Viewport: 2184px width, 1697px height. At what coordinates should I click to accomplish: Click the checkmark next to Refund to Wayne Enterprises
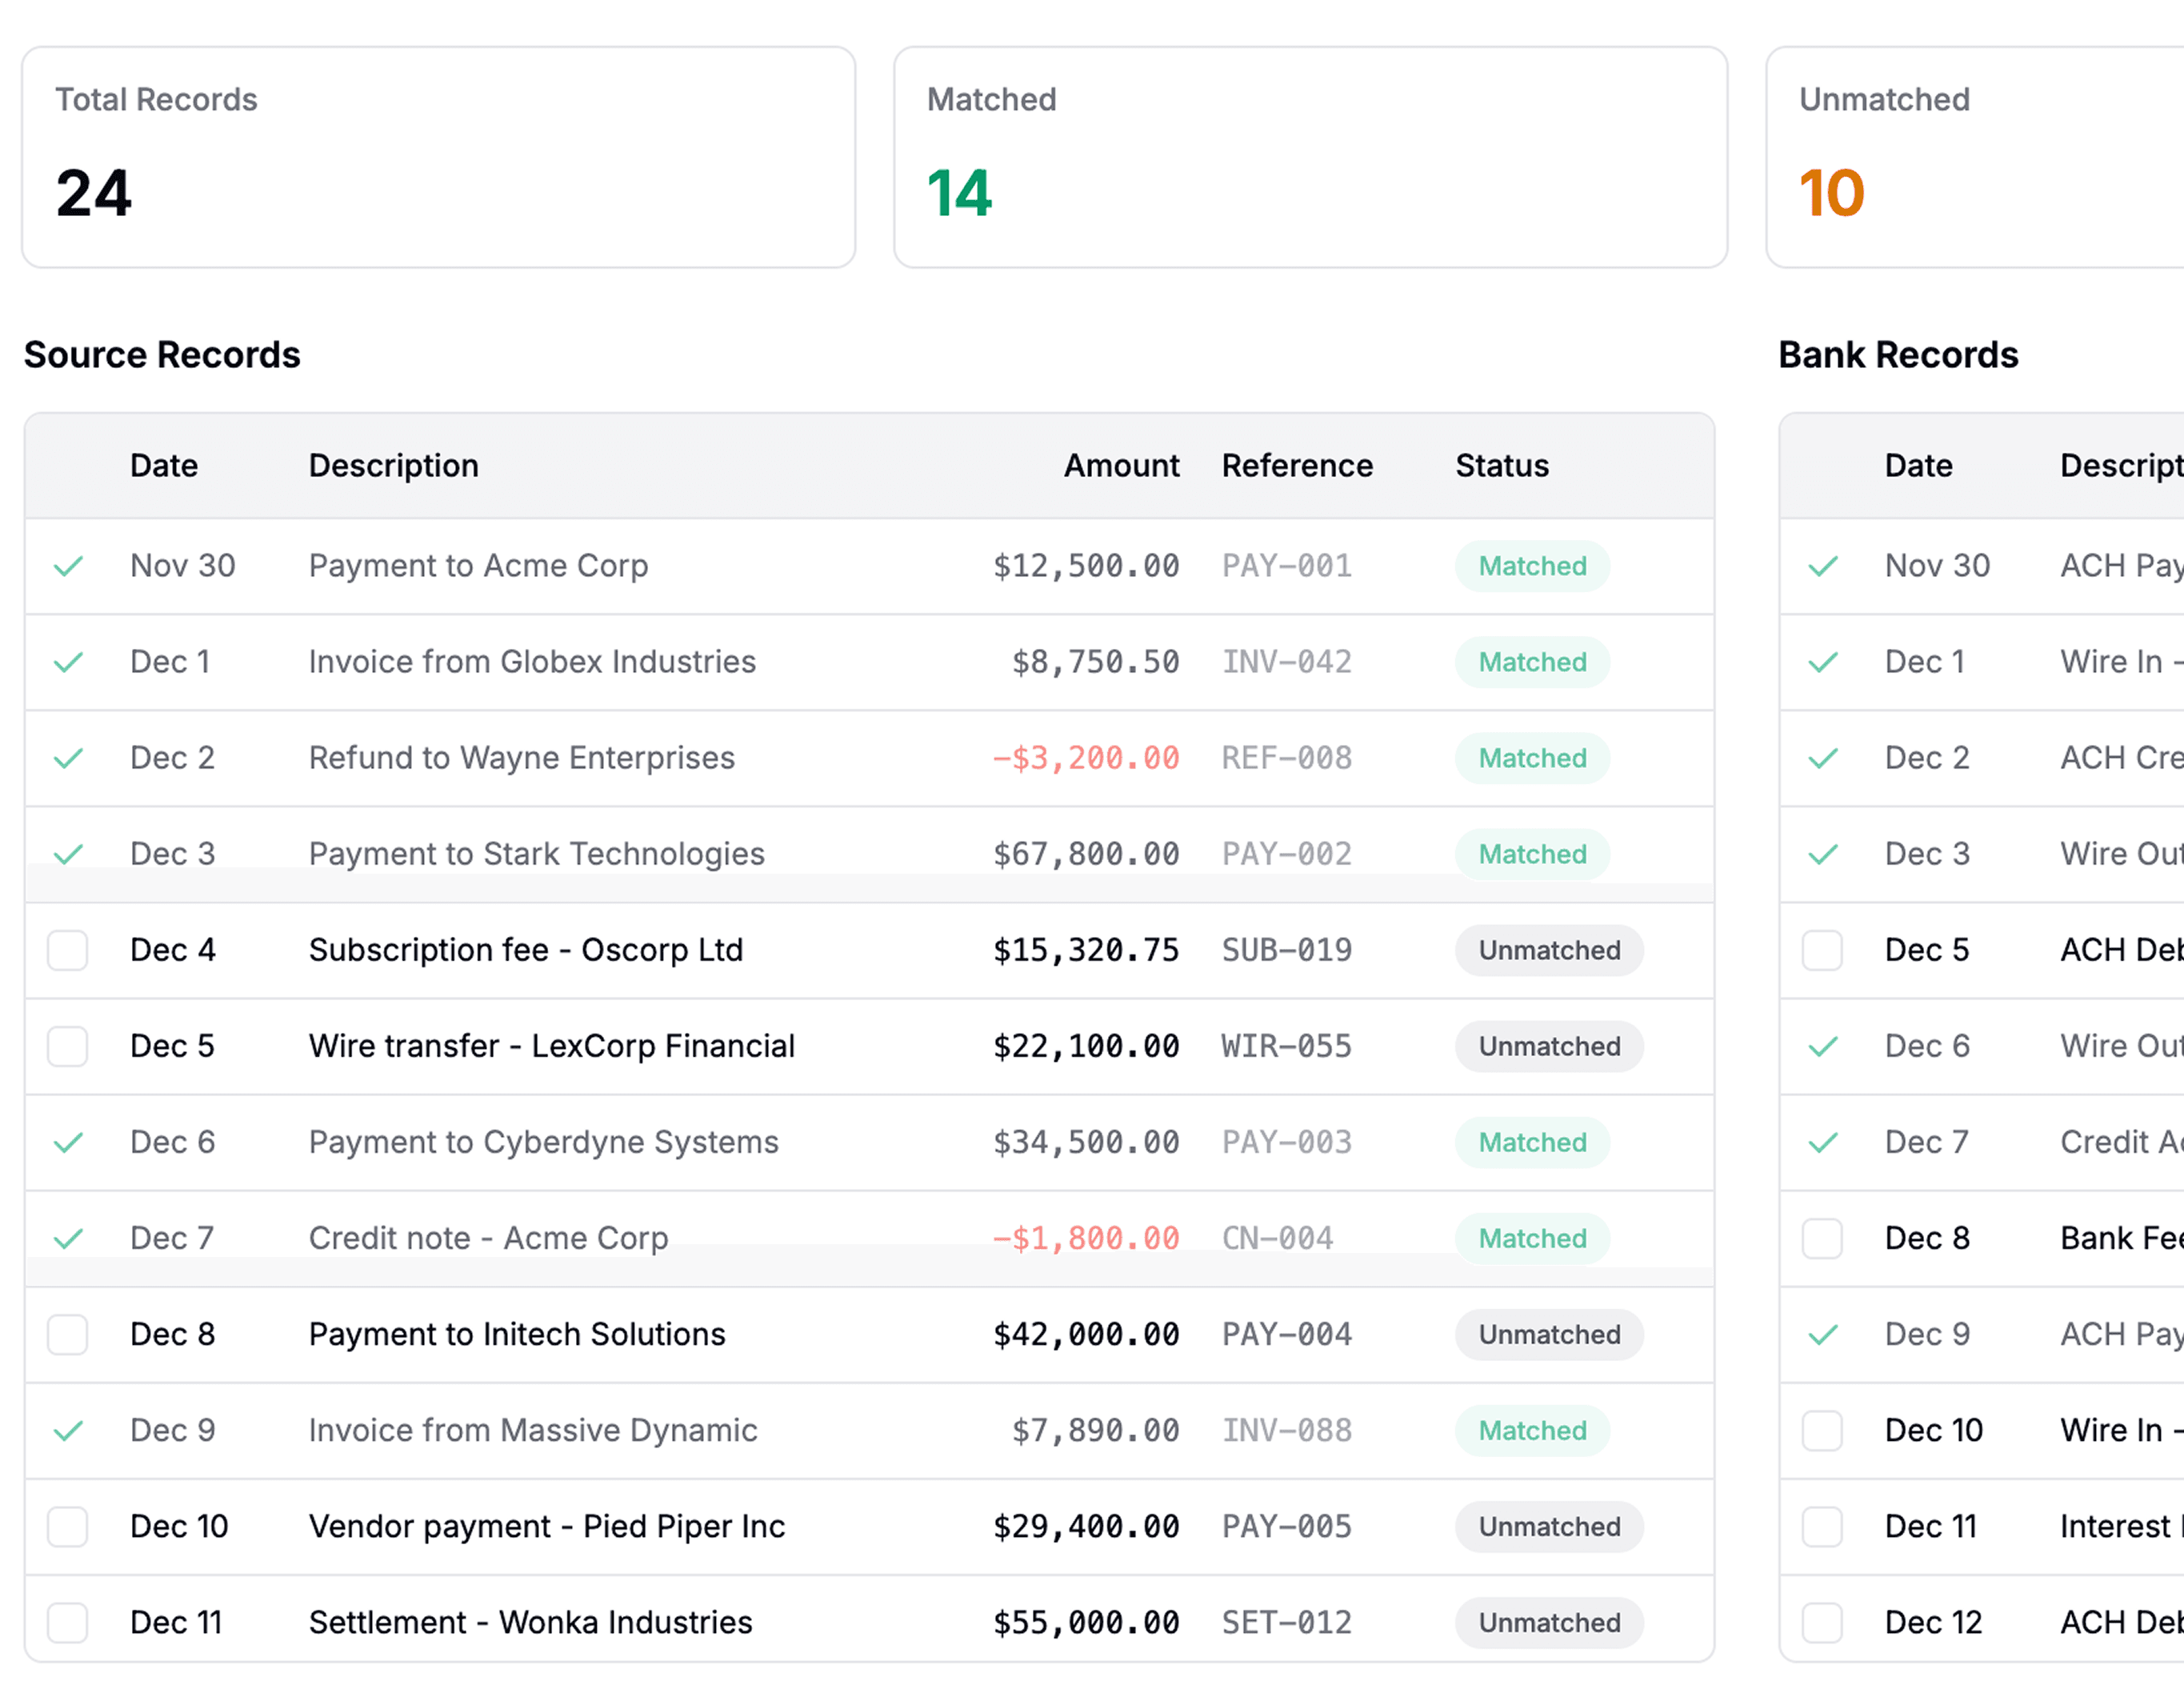point(68,758)
